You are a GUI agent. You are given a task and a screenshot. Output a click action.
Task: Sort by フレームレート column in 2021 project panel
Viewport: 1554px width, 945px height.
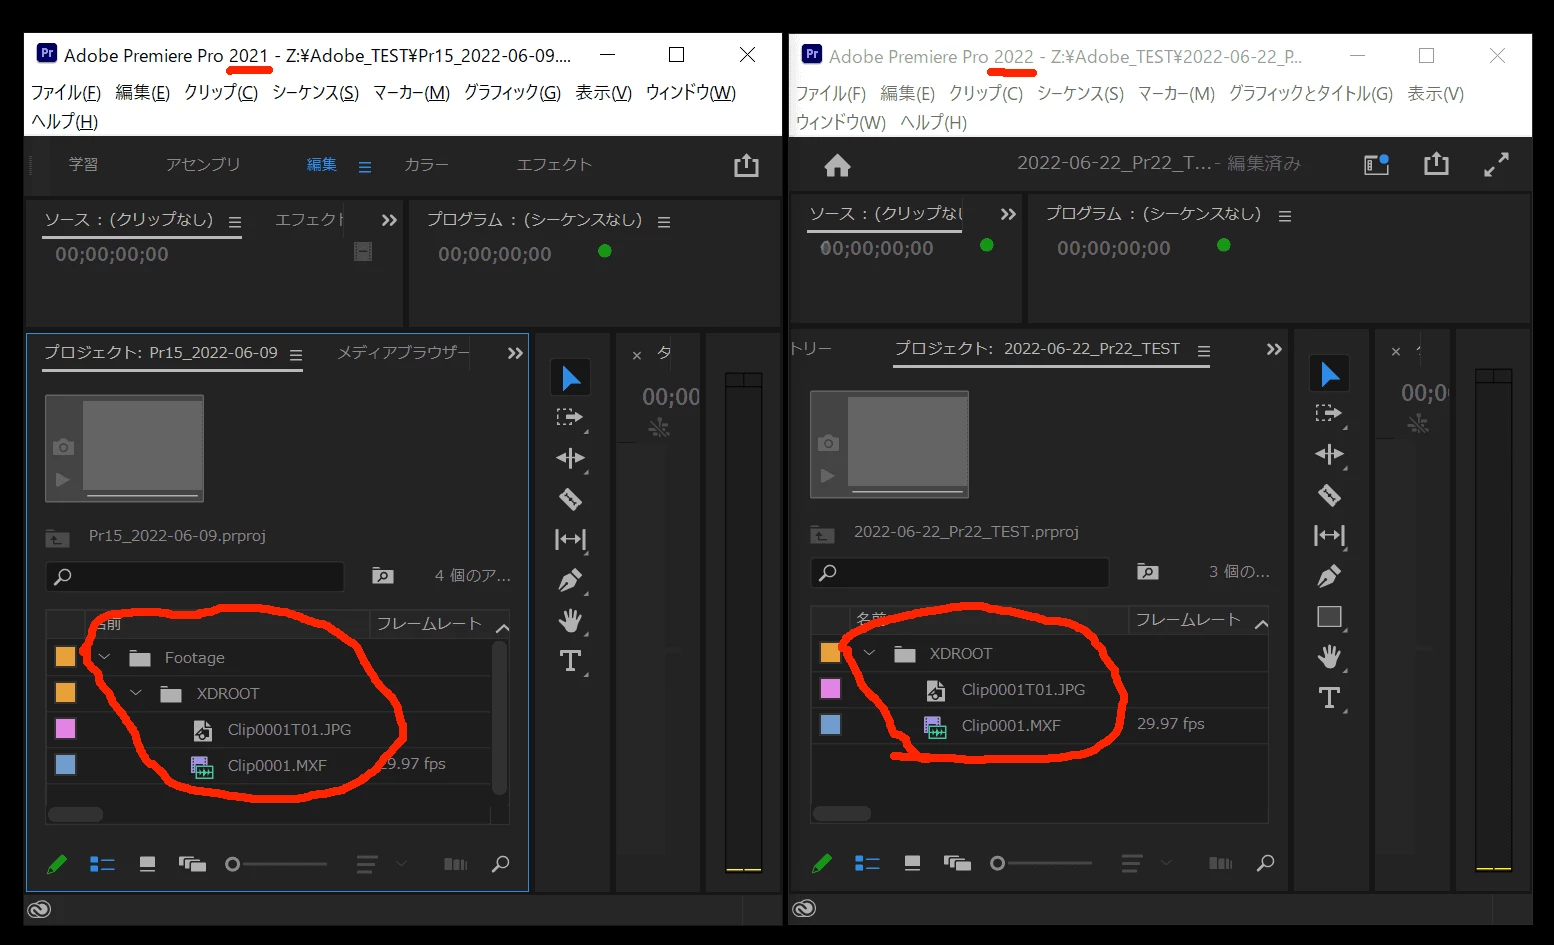tap(429, 624)
